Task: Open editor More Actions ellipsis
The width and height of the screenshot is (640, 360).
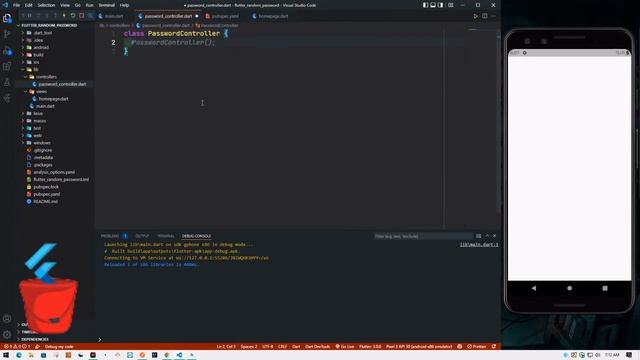Action: pos(493,16)
